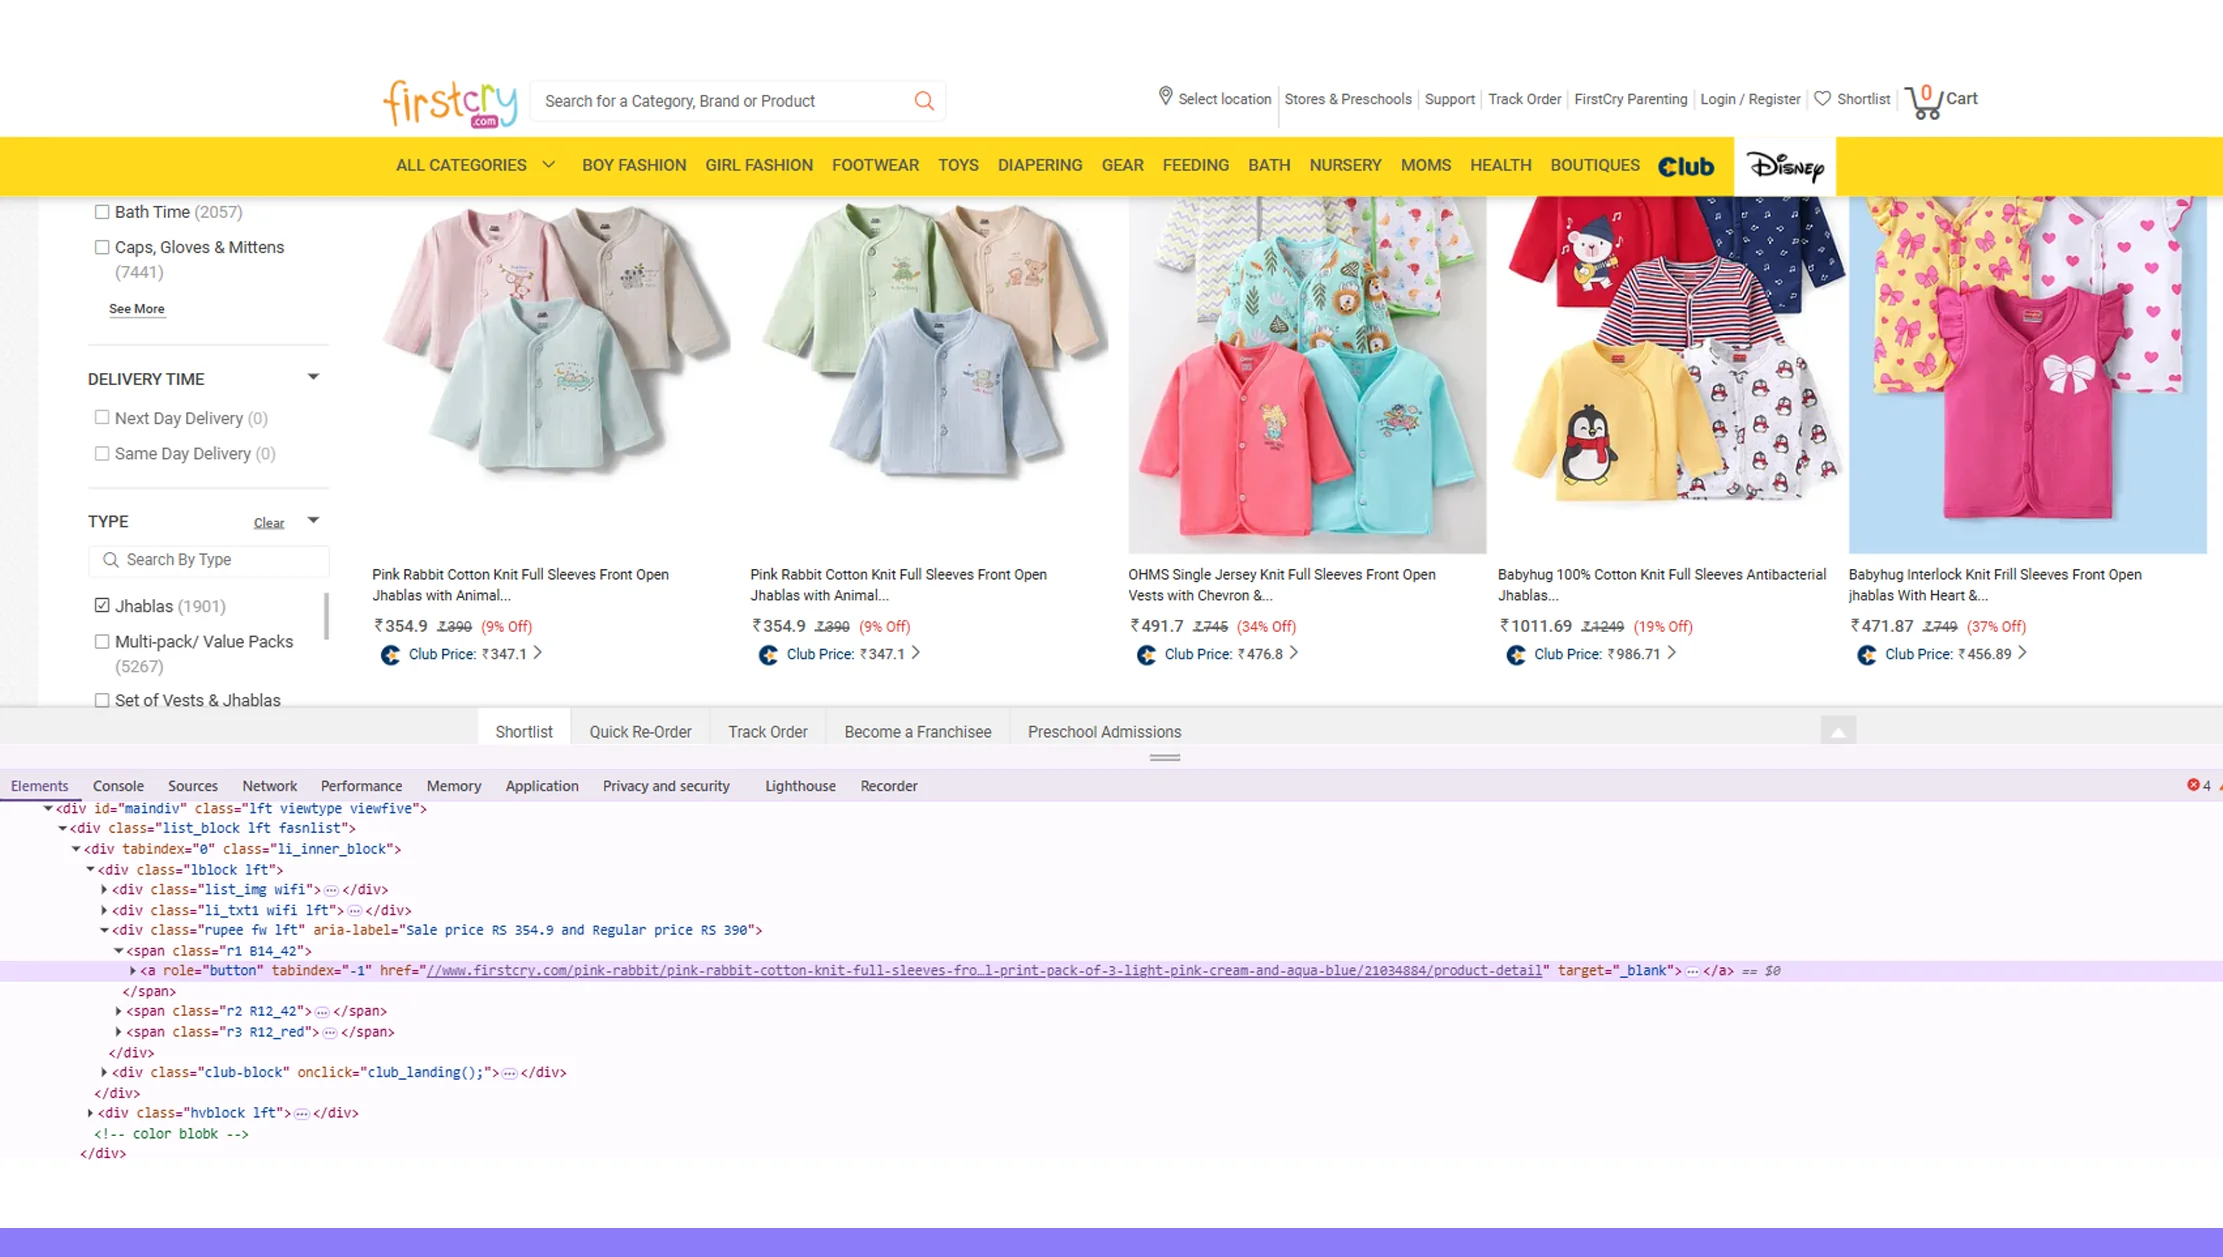Screen dimensions: 2223x1257
Task: Check the Bath Time category filter
Action: (102, 212)
